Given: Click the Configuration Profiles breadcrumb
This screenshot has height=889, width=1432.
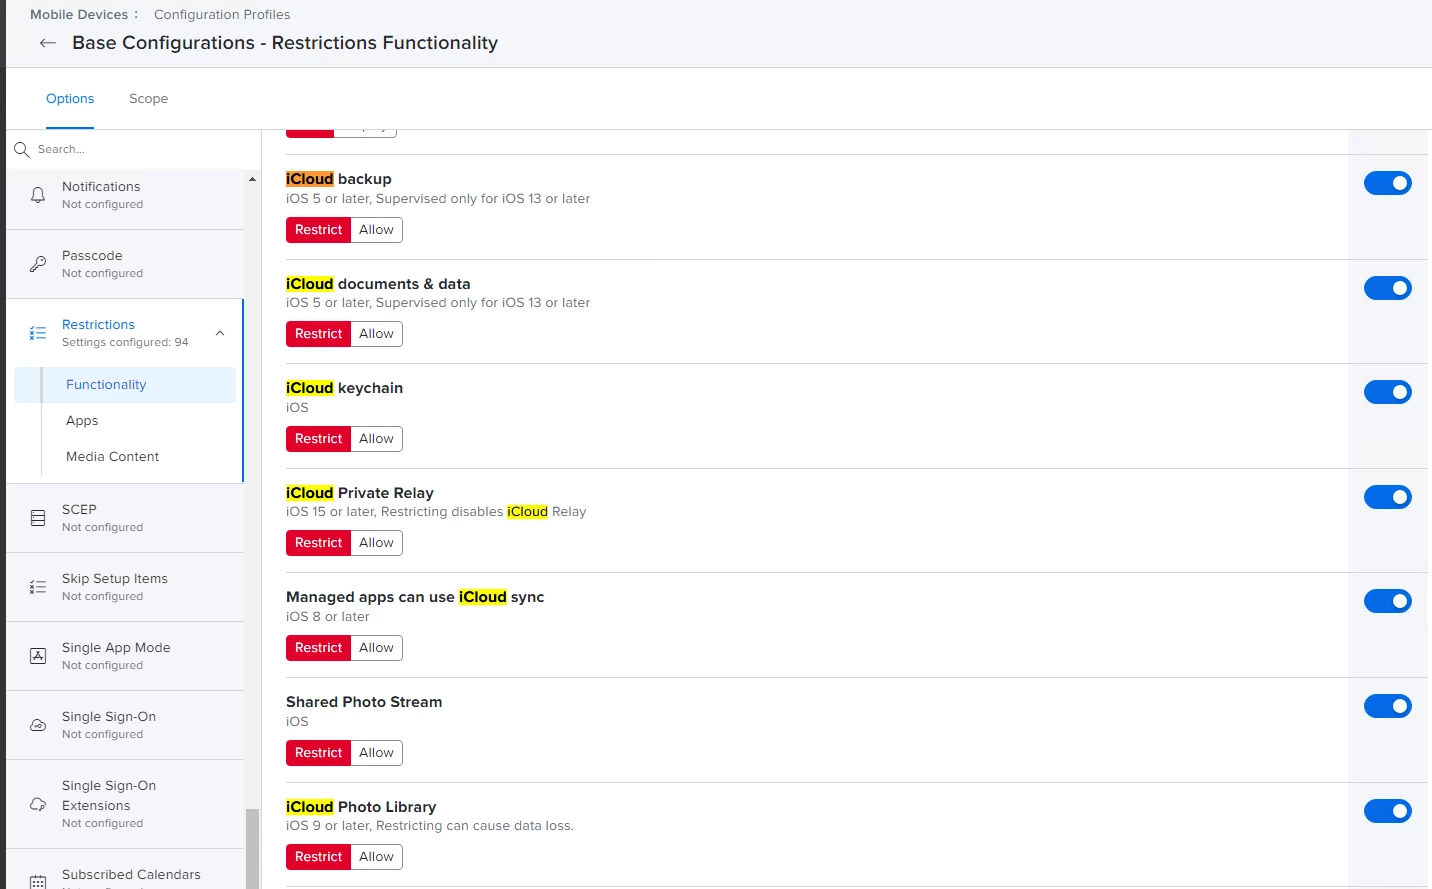Looking at the screenshot, I should pos(222,14).
